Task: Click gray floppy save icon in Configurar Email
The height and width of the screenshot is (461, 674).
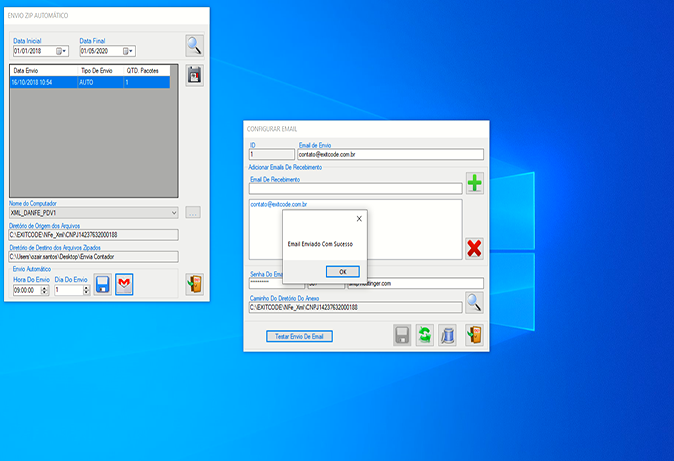Action: click(402, 335)
